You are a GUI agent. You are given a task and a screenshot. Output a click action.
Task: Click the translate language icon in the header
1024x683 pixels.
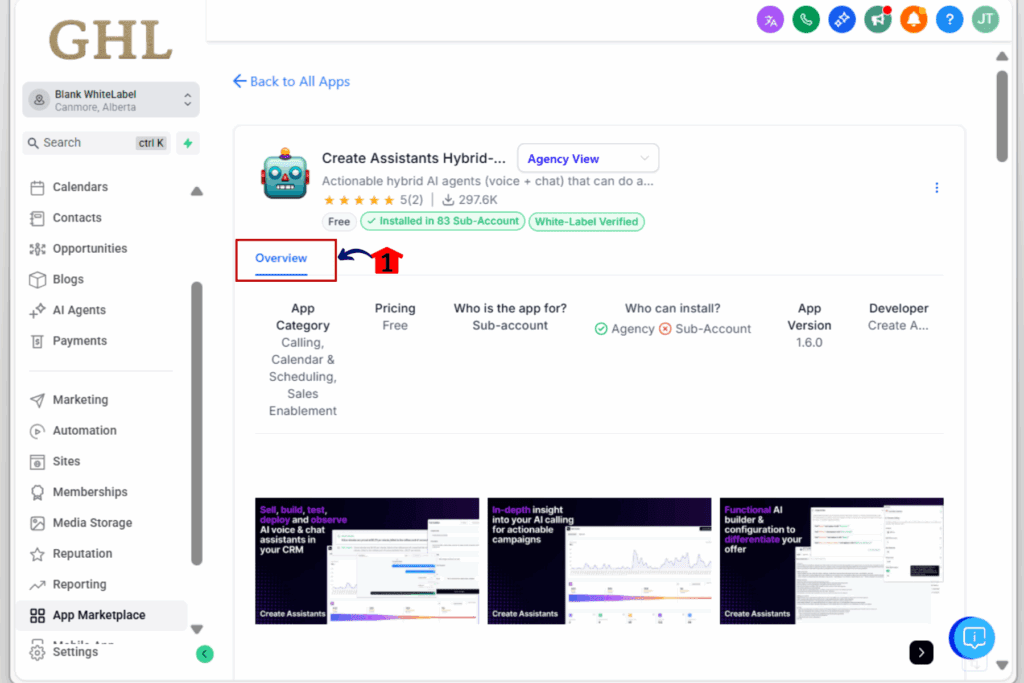click(x=769, y=19)
